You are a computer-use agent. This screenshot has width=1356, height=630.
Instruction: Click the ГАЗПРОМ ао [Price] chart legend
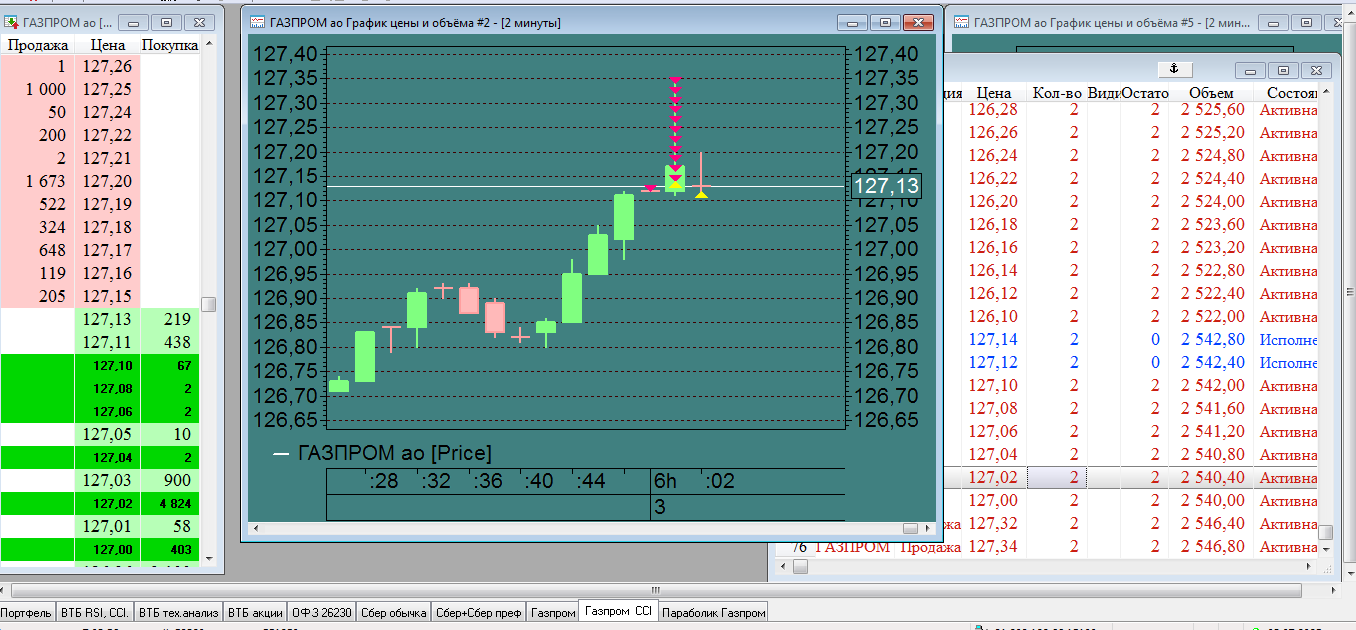tap(383, 453)
